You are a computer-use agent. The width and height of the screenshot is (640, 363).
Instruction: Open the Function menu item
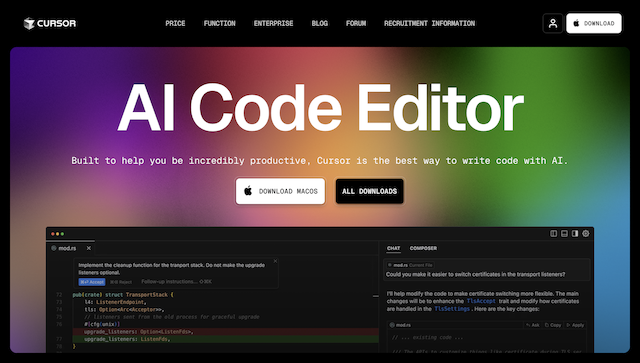tap(220, 23)
